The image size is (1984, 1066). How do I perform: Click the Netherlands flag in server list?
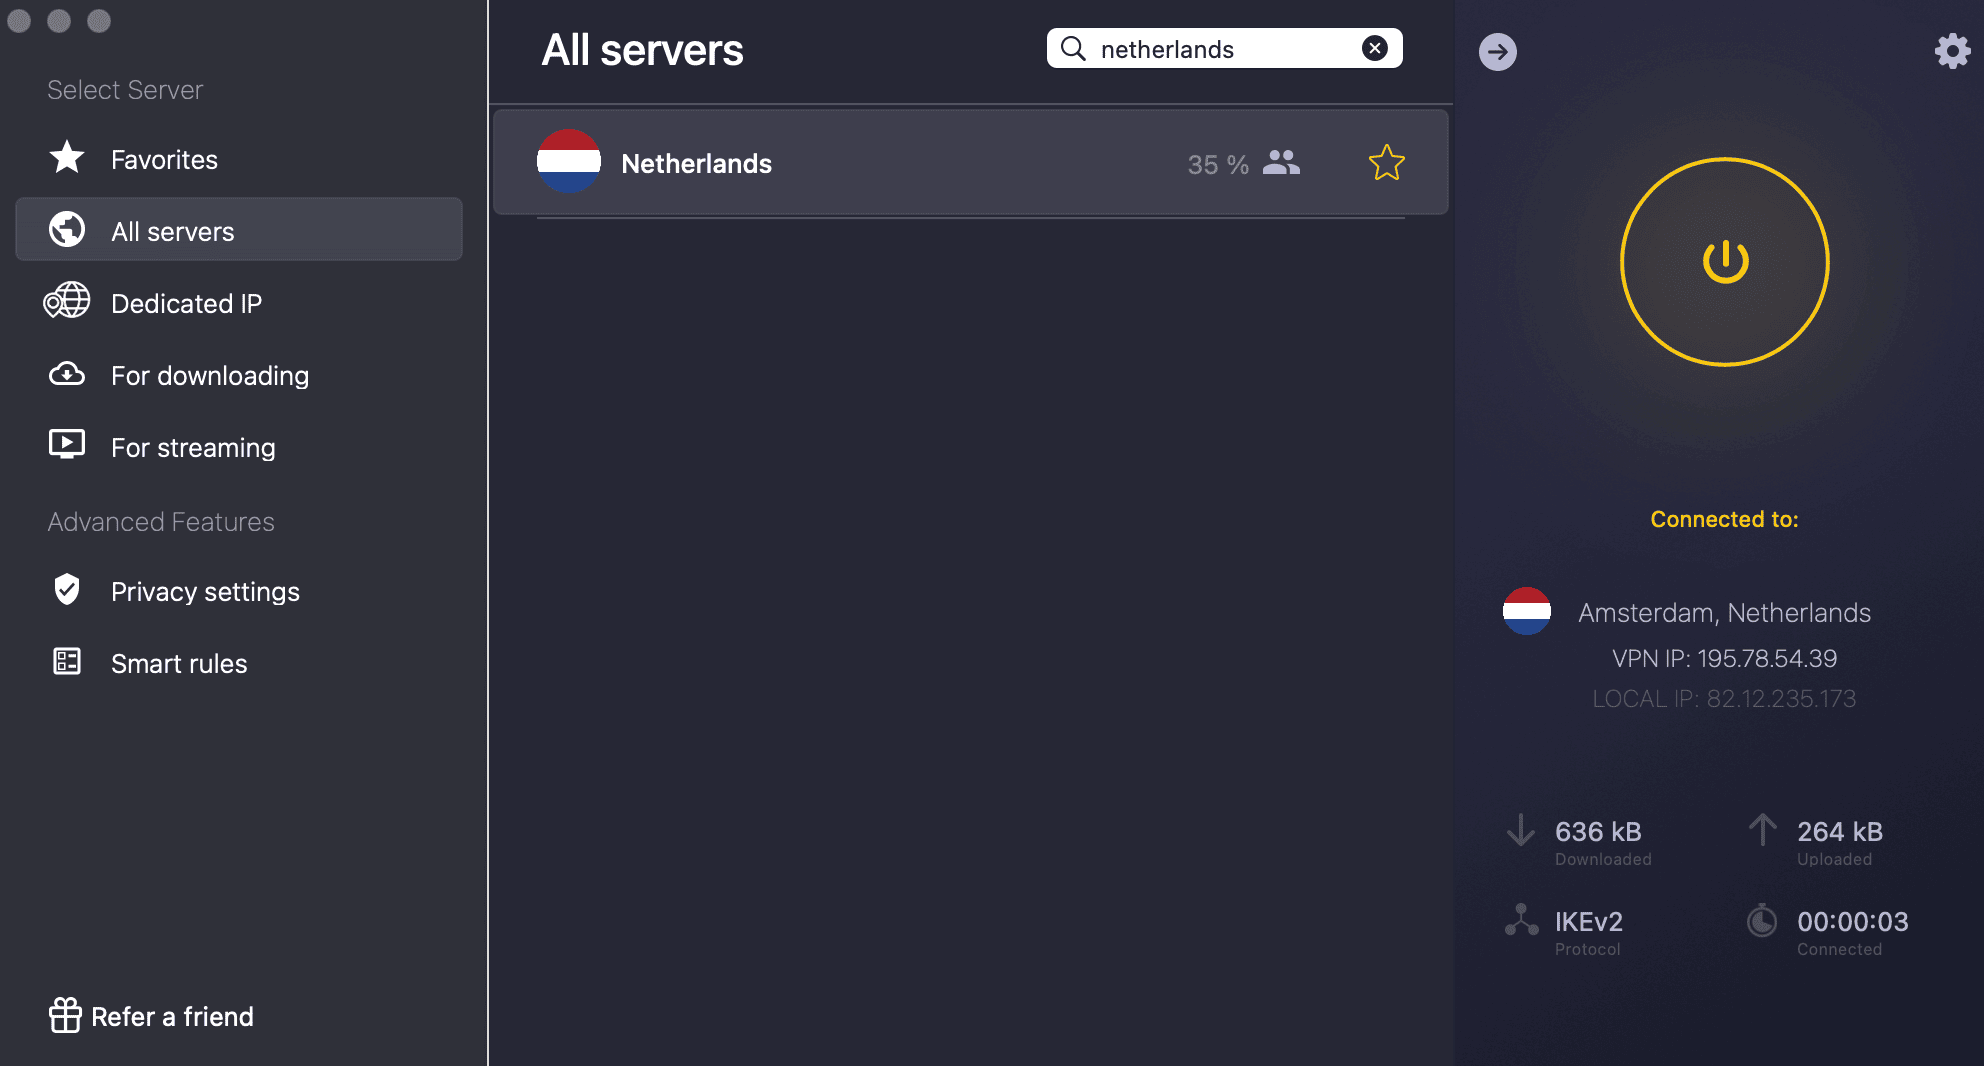(569, 161)
